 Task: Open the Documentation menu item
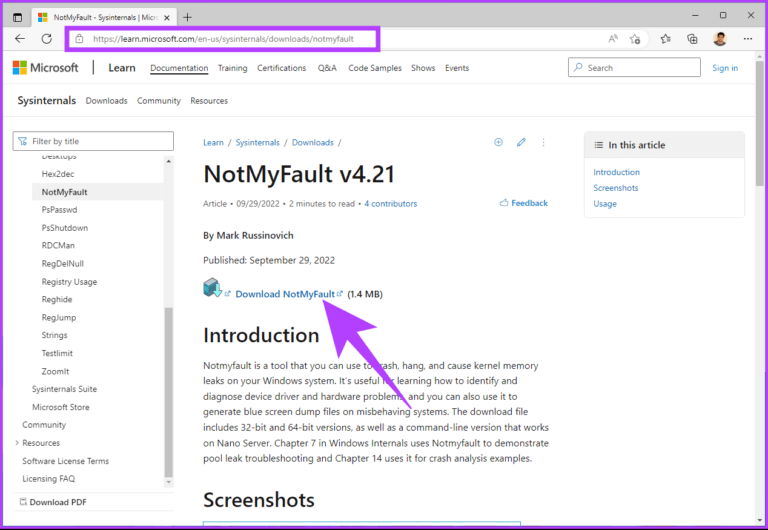pos(179,68)
